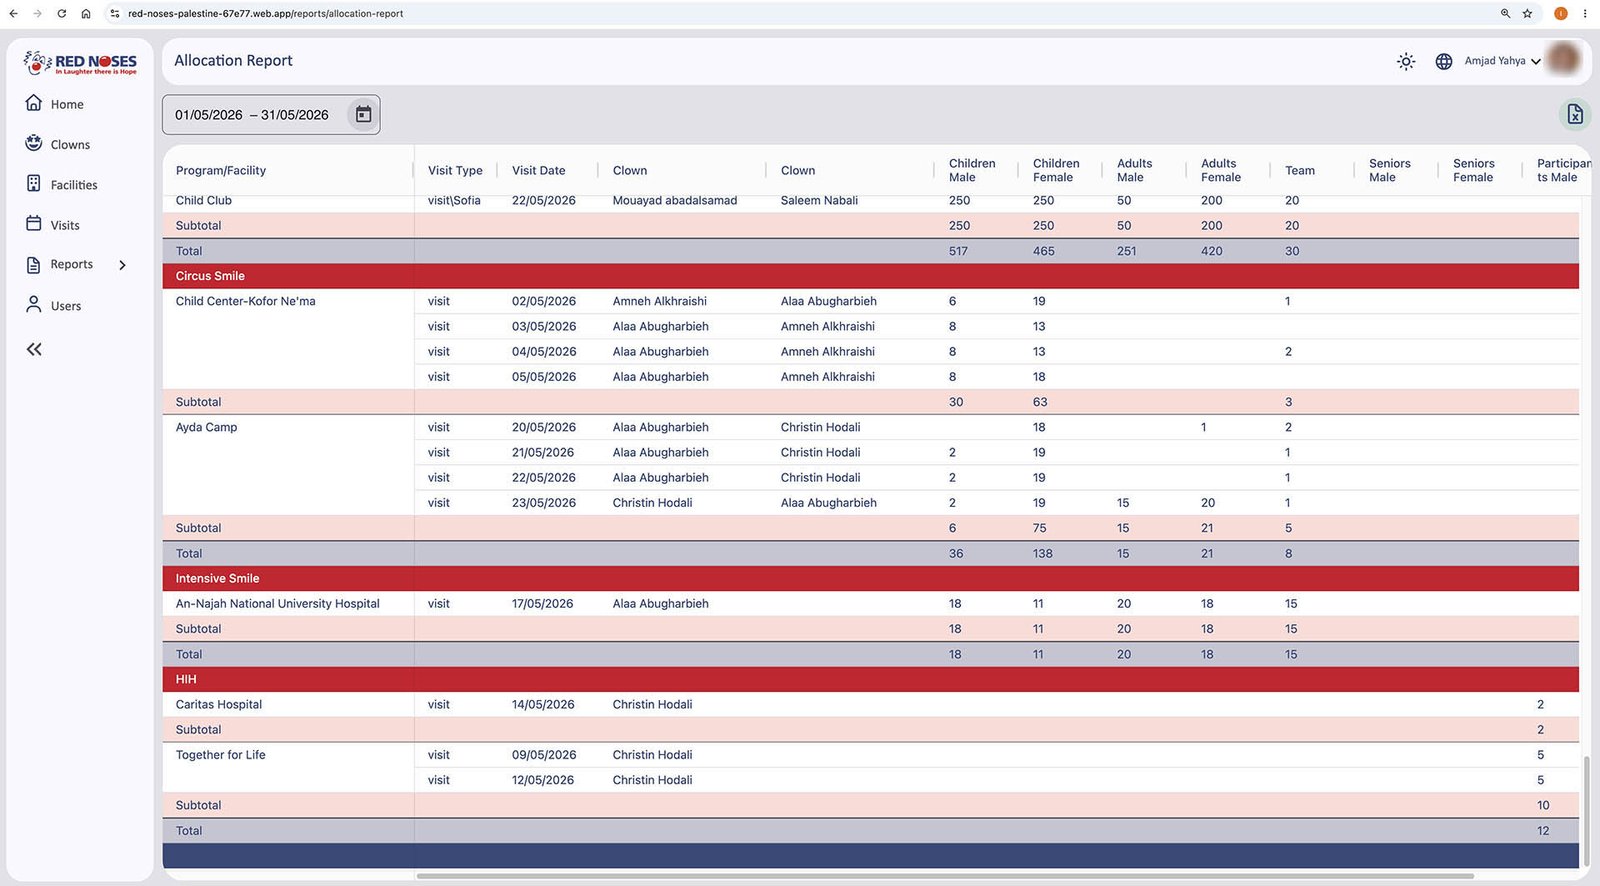This screenshot has height=886, width=1600.
Task: Click the date range input field
Action: point(271,115)
